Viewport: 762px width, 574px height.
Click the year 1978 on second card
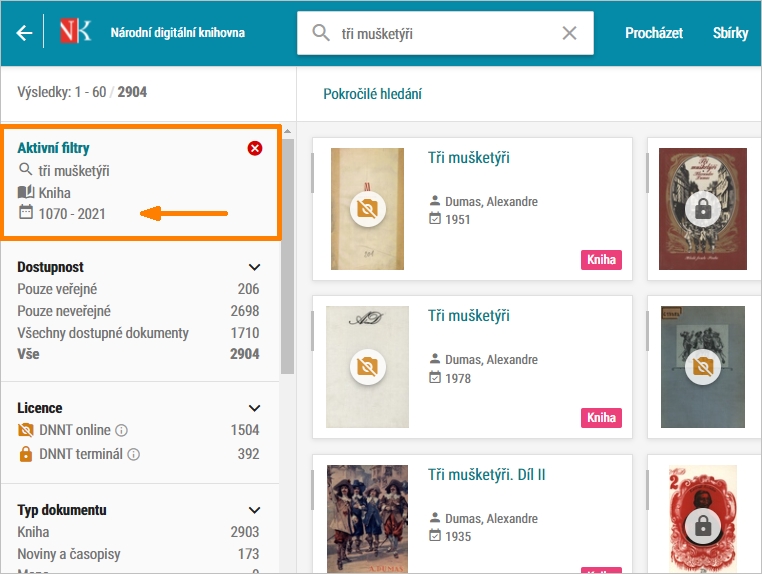tap(458, 378)
